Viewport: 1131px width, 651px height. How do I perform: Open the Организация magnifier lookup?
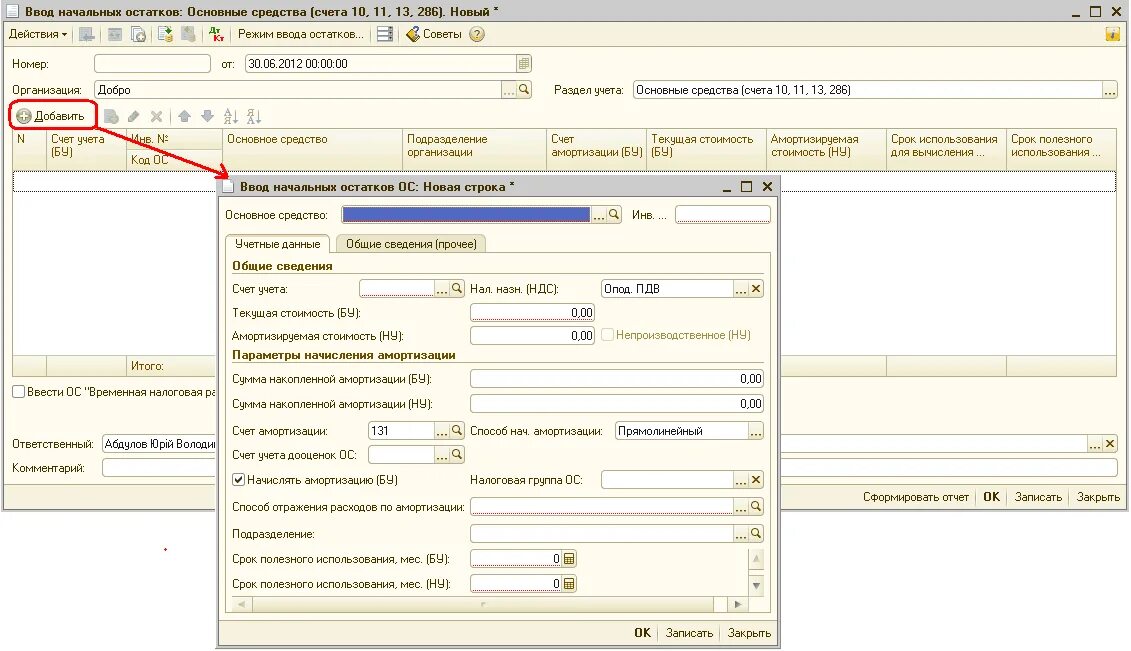524,90
